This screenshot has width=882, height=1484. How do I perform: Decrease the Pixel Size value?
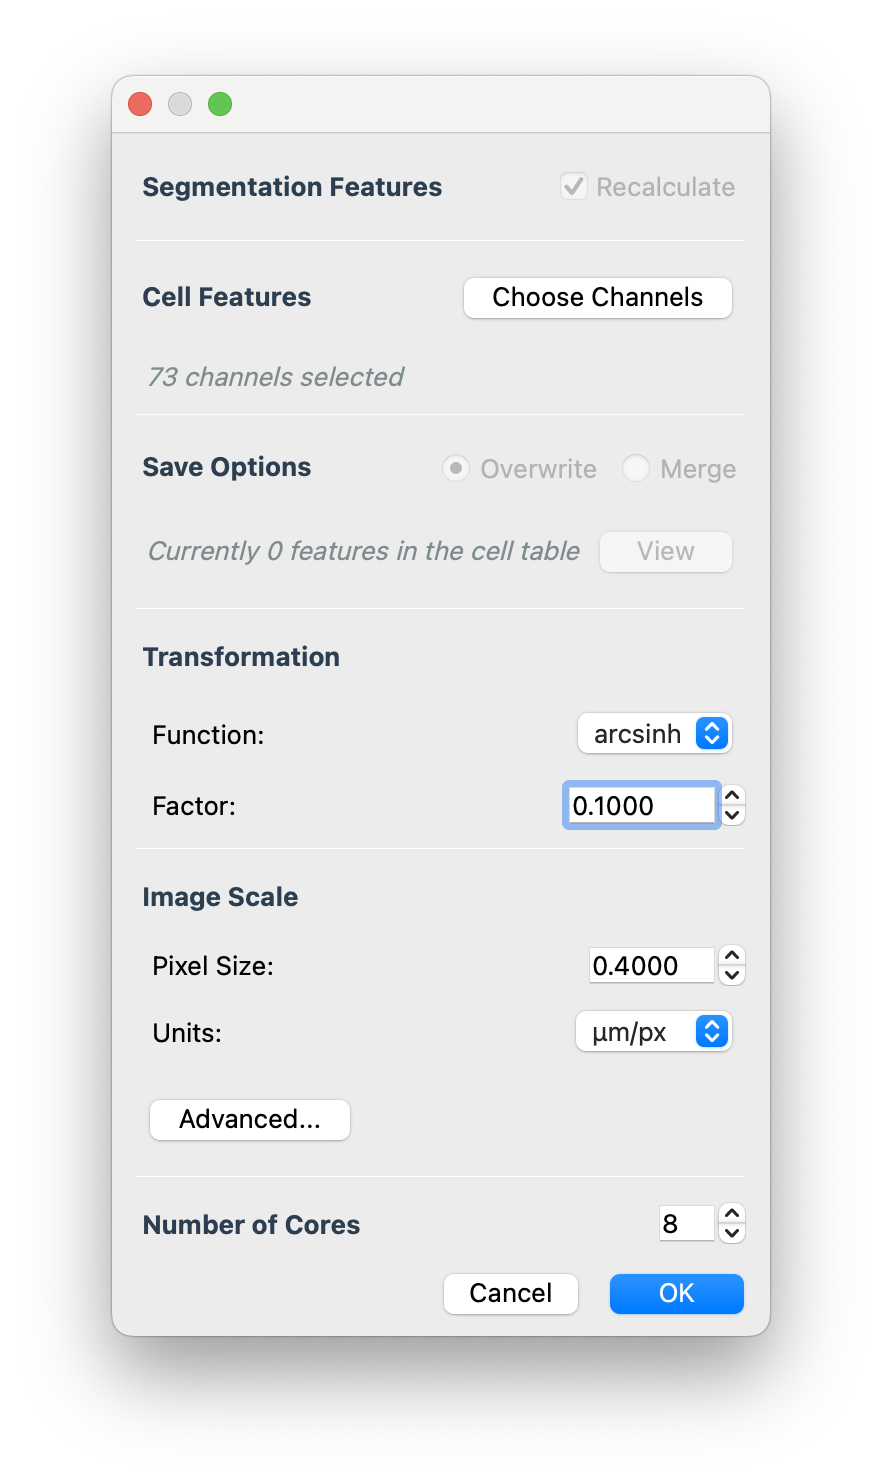pyautogui.click(x=731, y=974)
